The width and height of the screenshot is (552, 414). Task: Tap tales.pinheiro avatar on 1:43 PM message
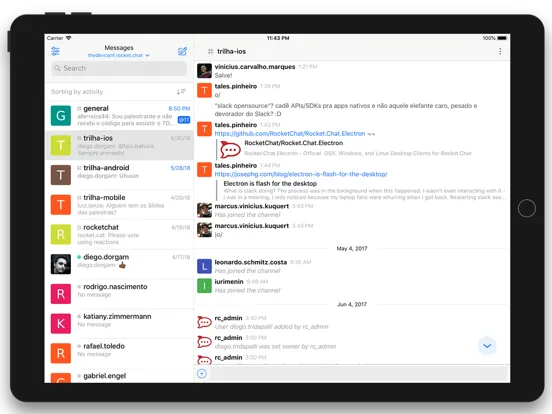(x=204, y=129)
